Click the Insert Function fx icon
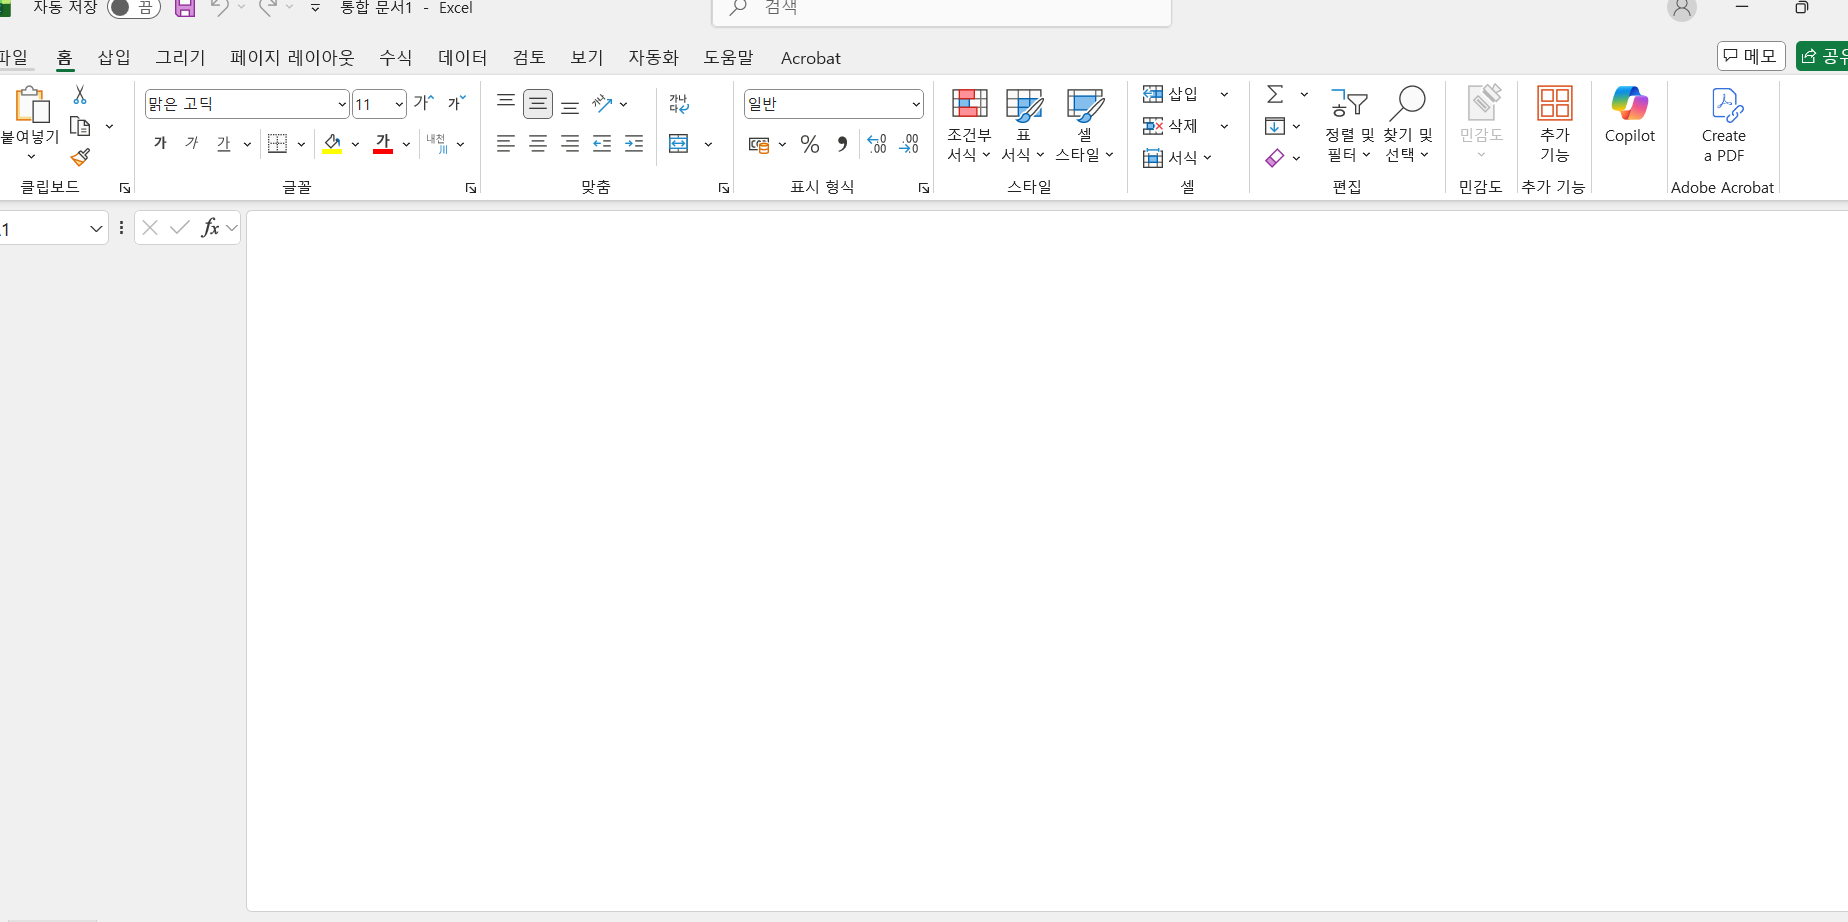 pyautogui.click(x=210, y=228)
